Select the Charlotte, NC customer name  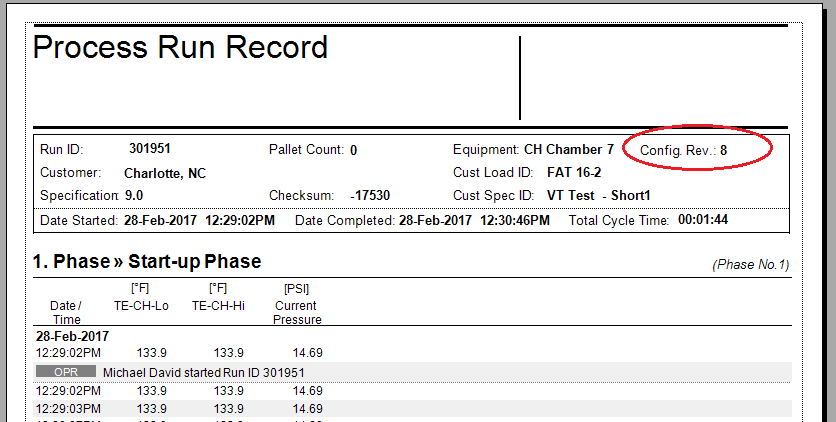click(x=164, y=173)
